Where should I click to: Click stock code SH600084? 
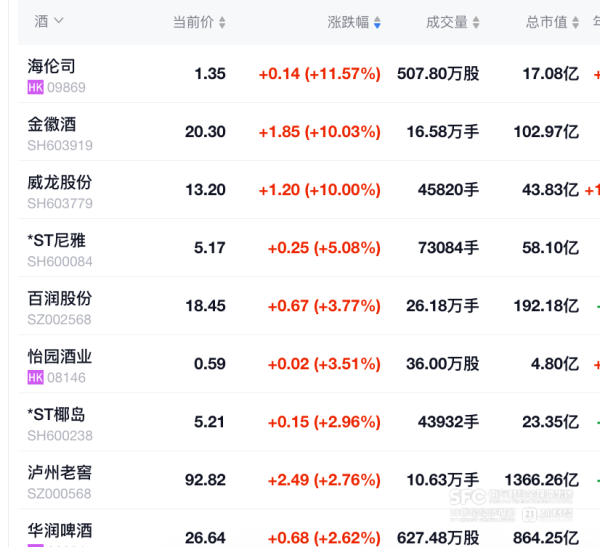click(60, 261)
